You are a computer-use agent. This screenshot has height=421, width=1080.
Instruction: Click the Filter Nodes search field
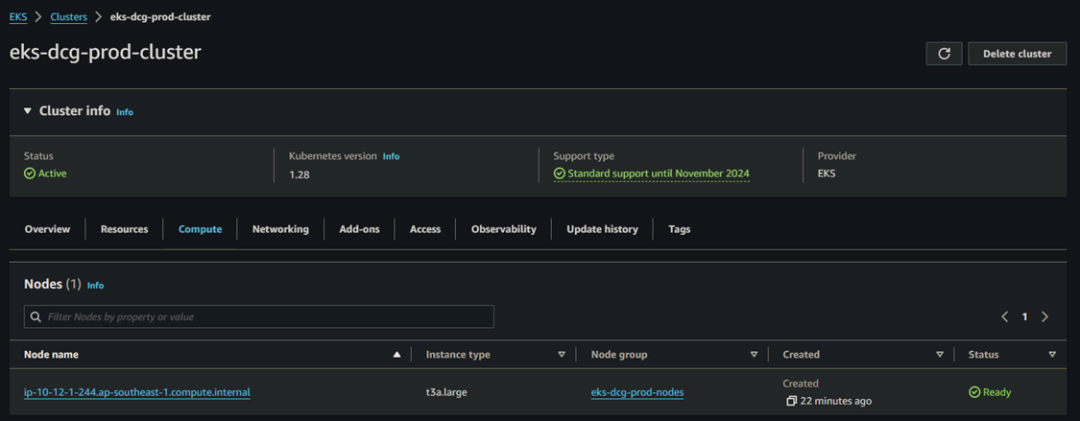click(x=259, y=317)
